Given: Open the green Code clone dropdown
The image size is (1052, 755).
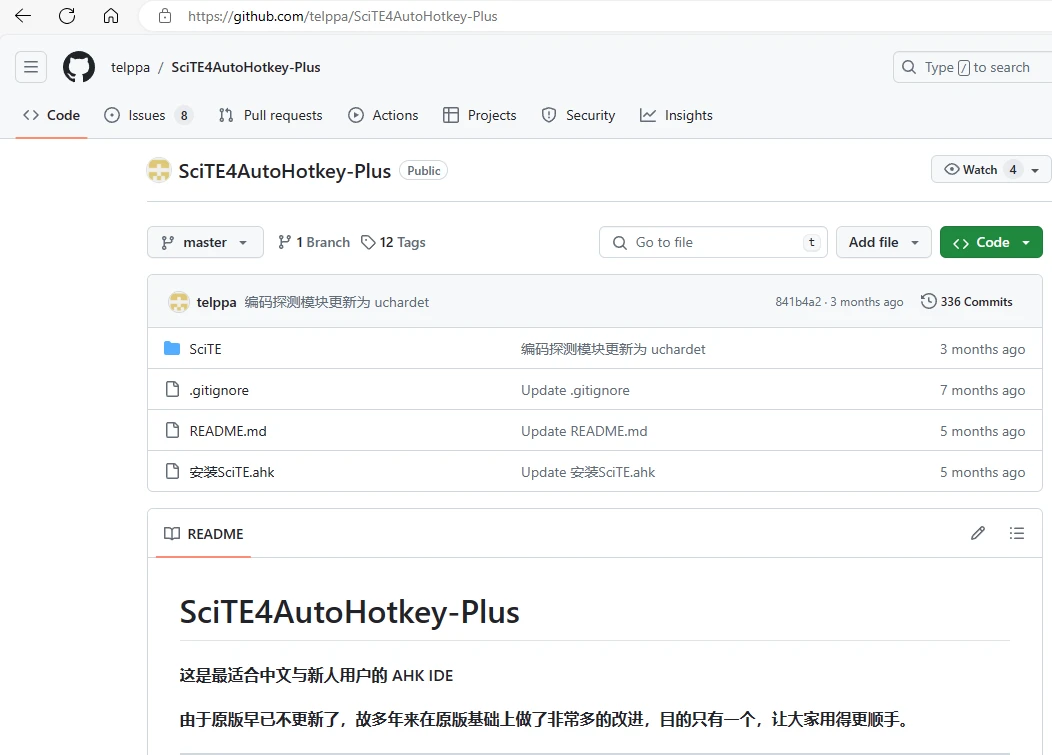Looking at the screenshot, I should tap(991, 242).
